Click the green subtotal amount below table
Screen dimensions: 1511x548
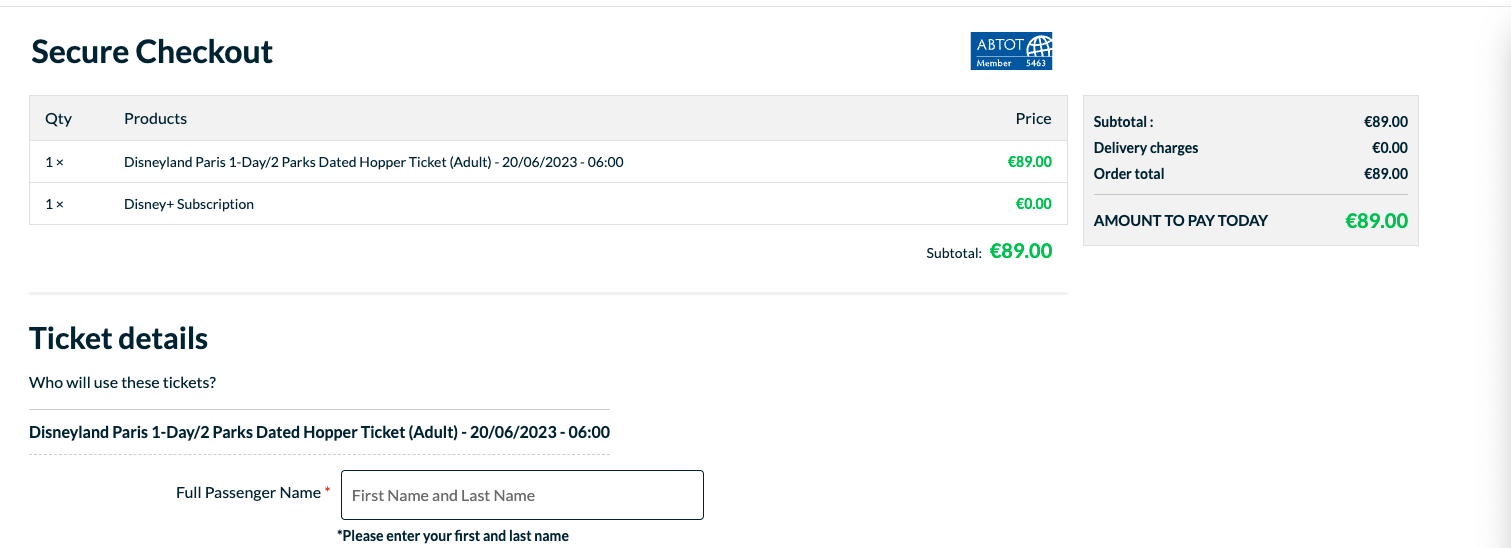1021,251
